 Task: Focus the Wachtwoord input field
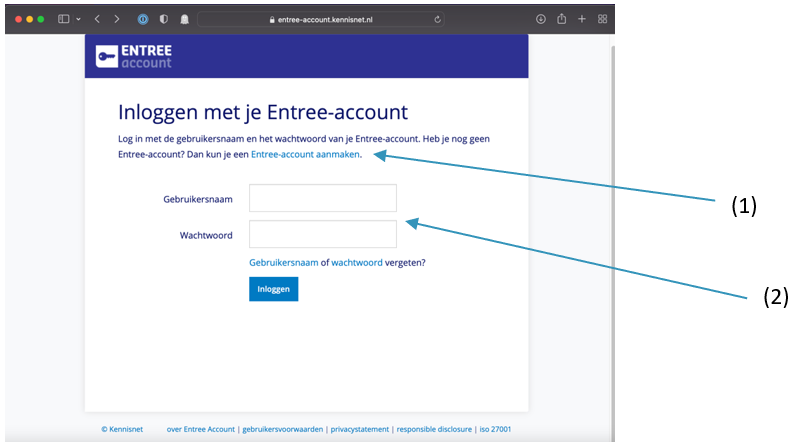[323, 234]
